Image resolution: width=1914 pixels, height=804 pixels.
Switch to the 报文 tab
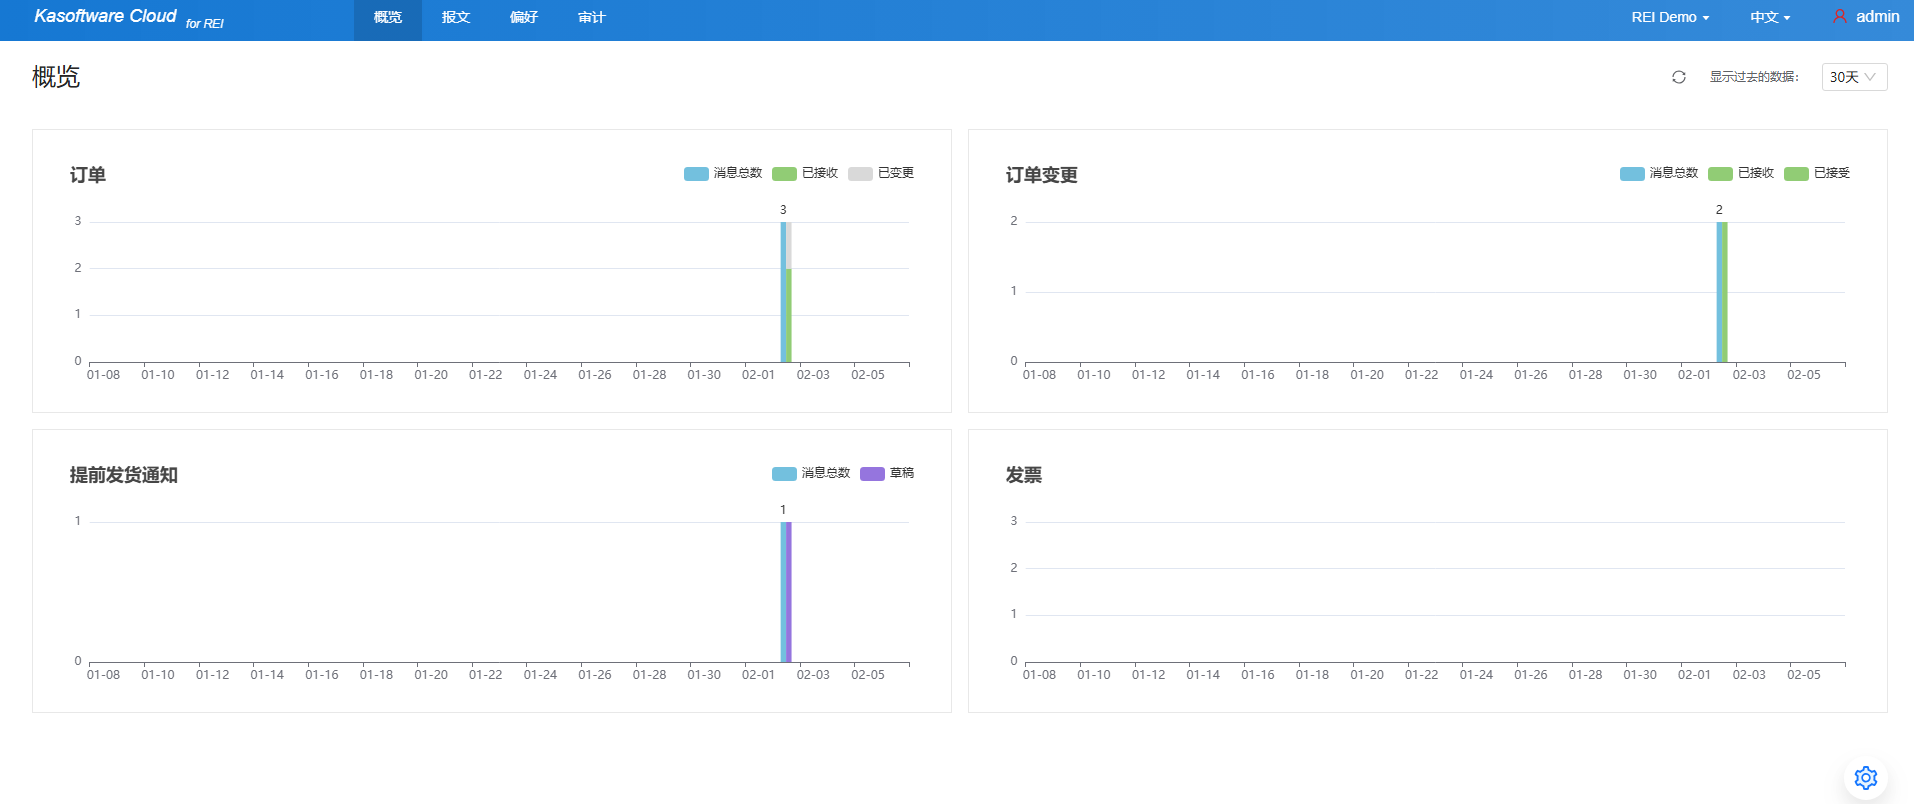(x=456, y=17)
